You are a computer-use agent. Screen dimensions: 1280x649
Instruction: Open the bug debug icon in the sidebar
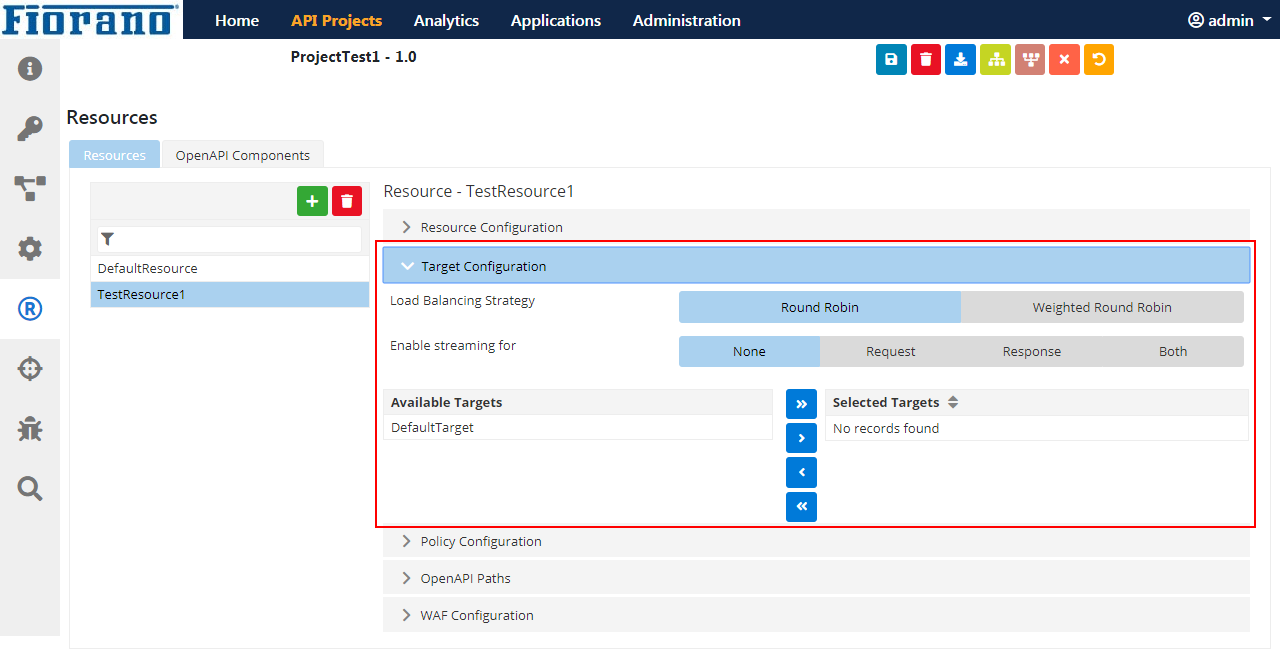[x=30, y=429]
